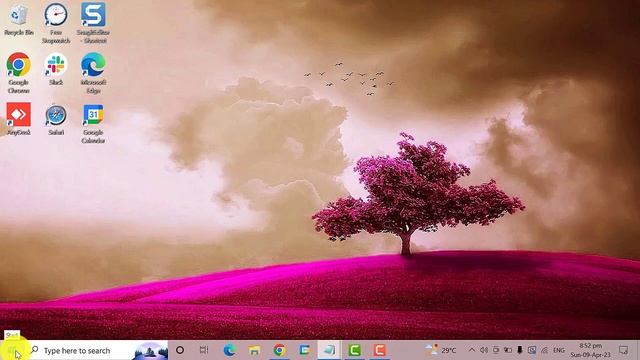
Task: Select the Google Calendar desktop shortcut
Action: click(93, 123)
